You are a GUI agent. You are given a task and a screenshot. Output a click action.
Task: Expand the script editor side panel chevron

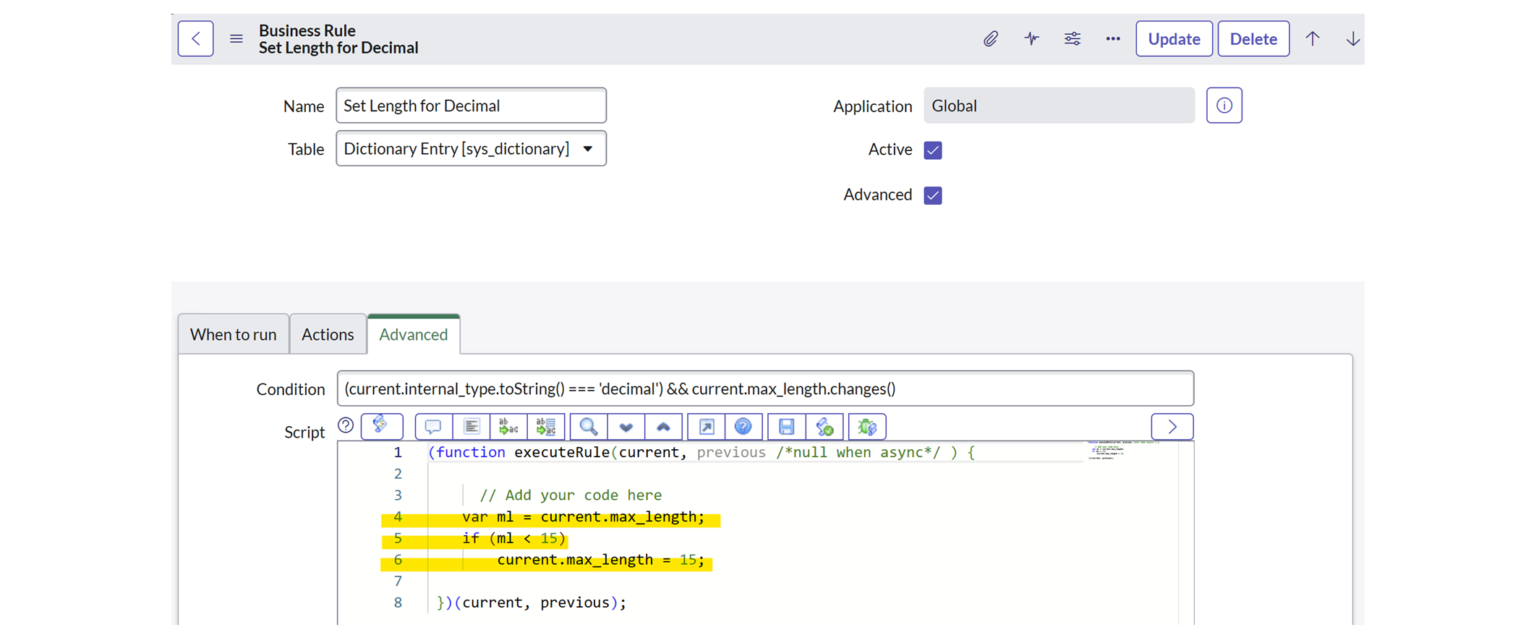[x=1171, y=425]
